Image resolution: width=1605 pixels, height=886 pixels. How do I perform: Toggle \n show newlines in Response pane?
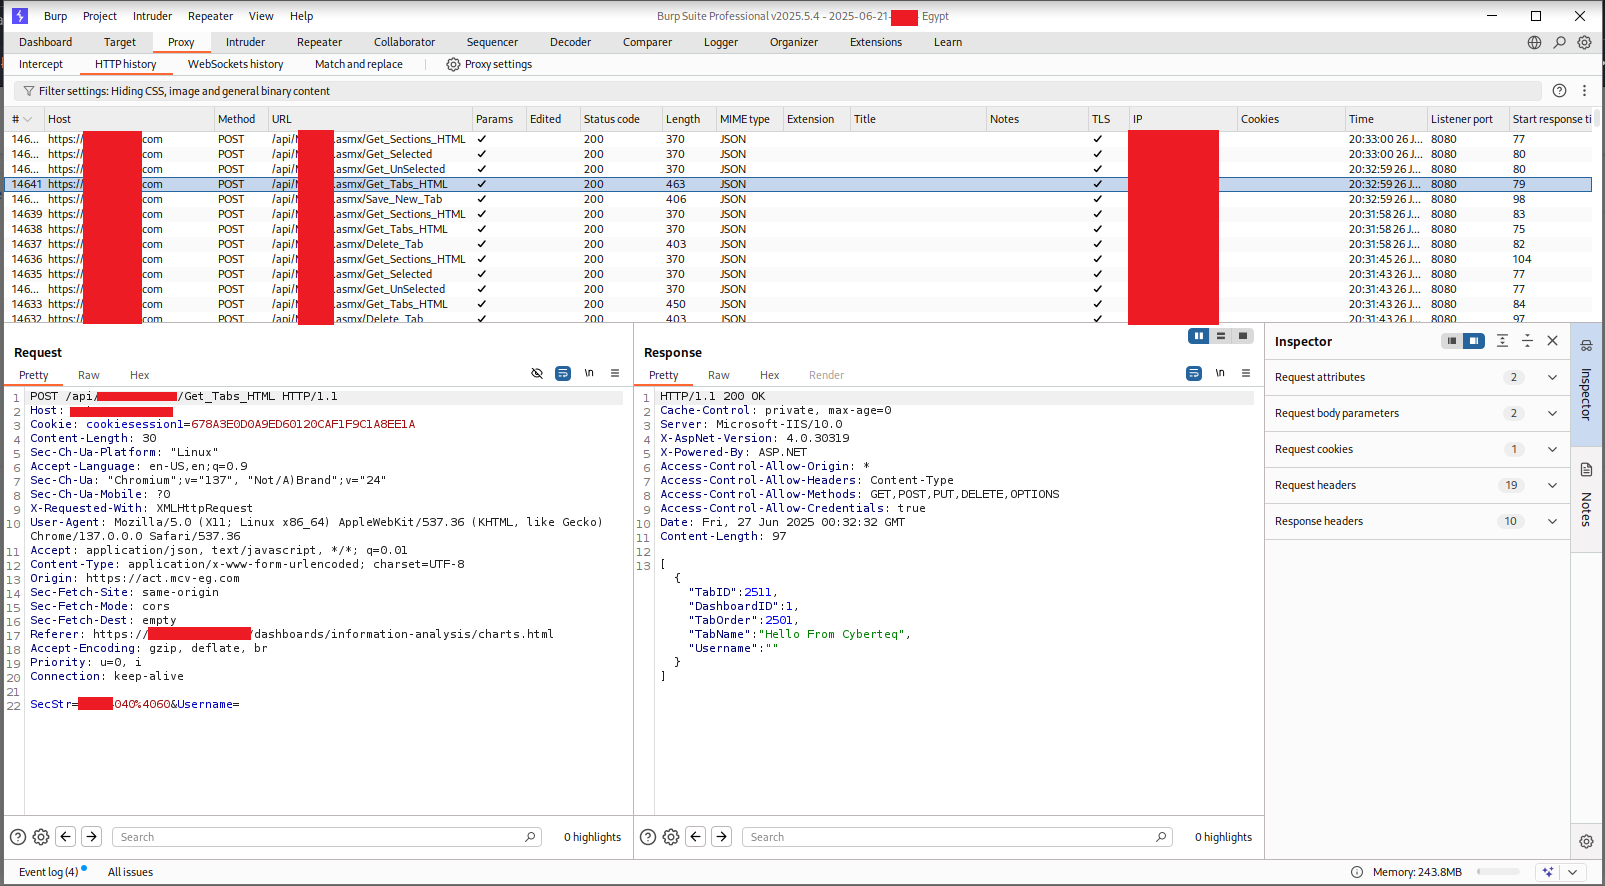pyautogui.click(x=1220, y=373)
